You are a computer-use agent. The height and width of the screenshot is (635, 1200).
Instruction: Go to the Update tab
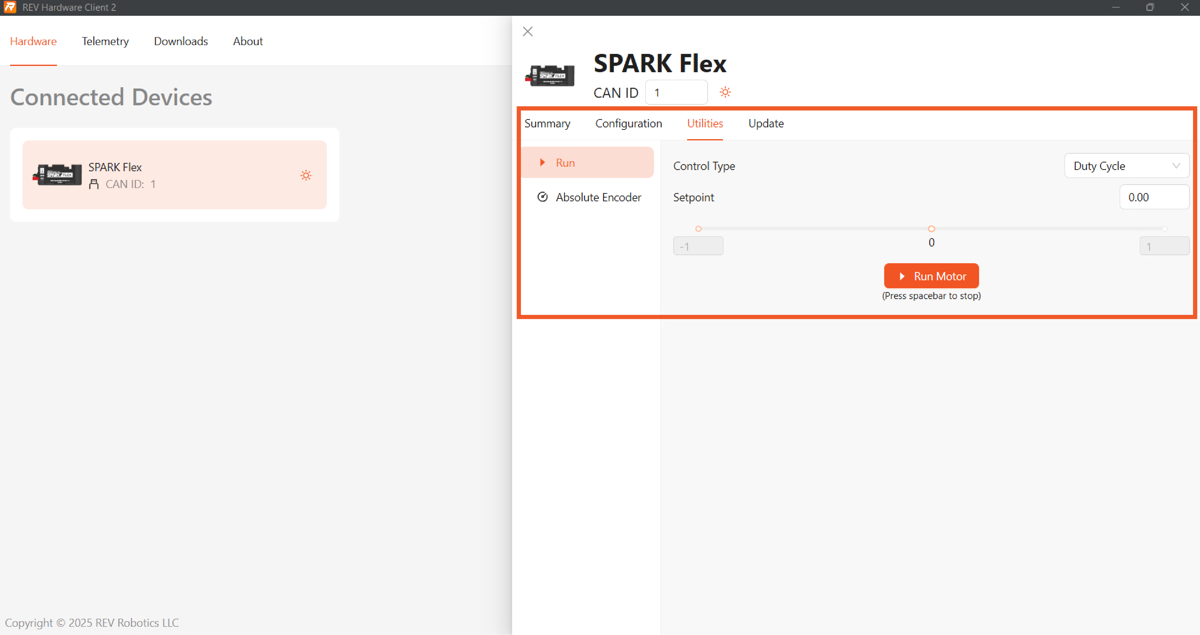tap(766, 124)
